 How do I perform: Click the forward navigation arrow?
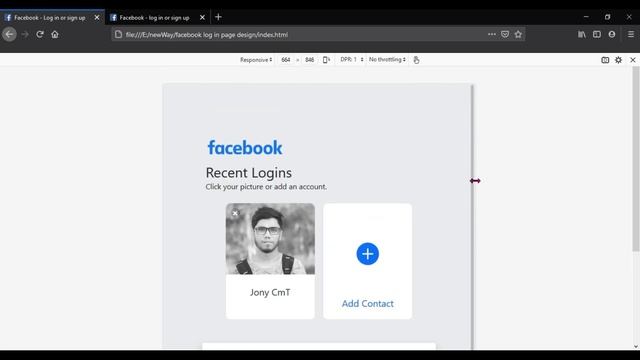[x=25, y=34]
